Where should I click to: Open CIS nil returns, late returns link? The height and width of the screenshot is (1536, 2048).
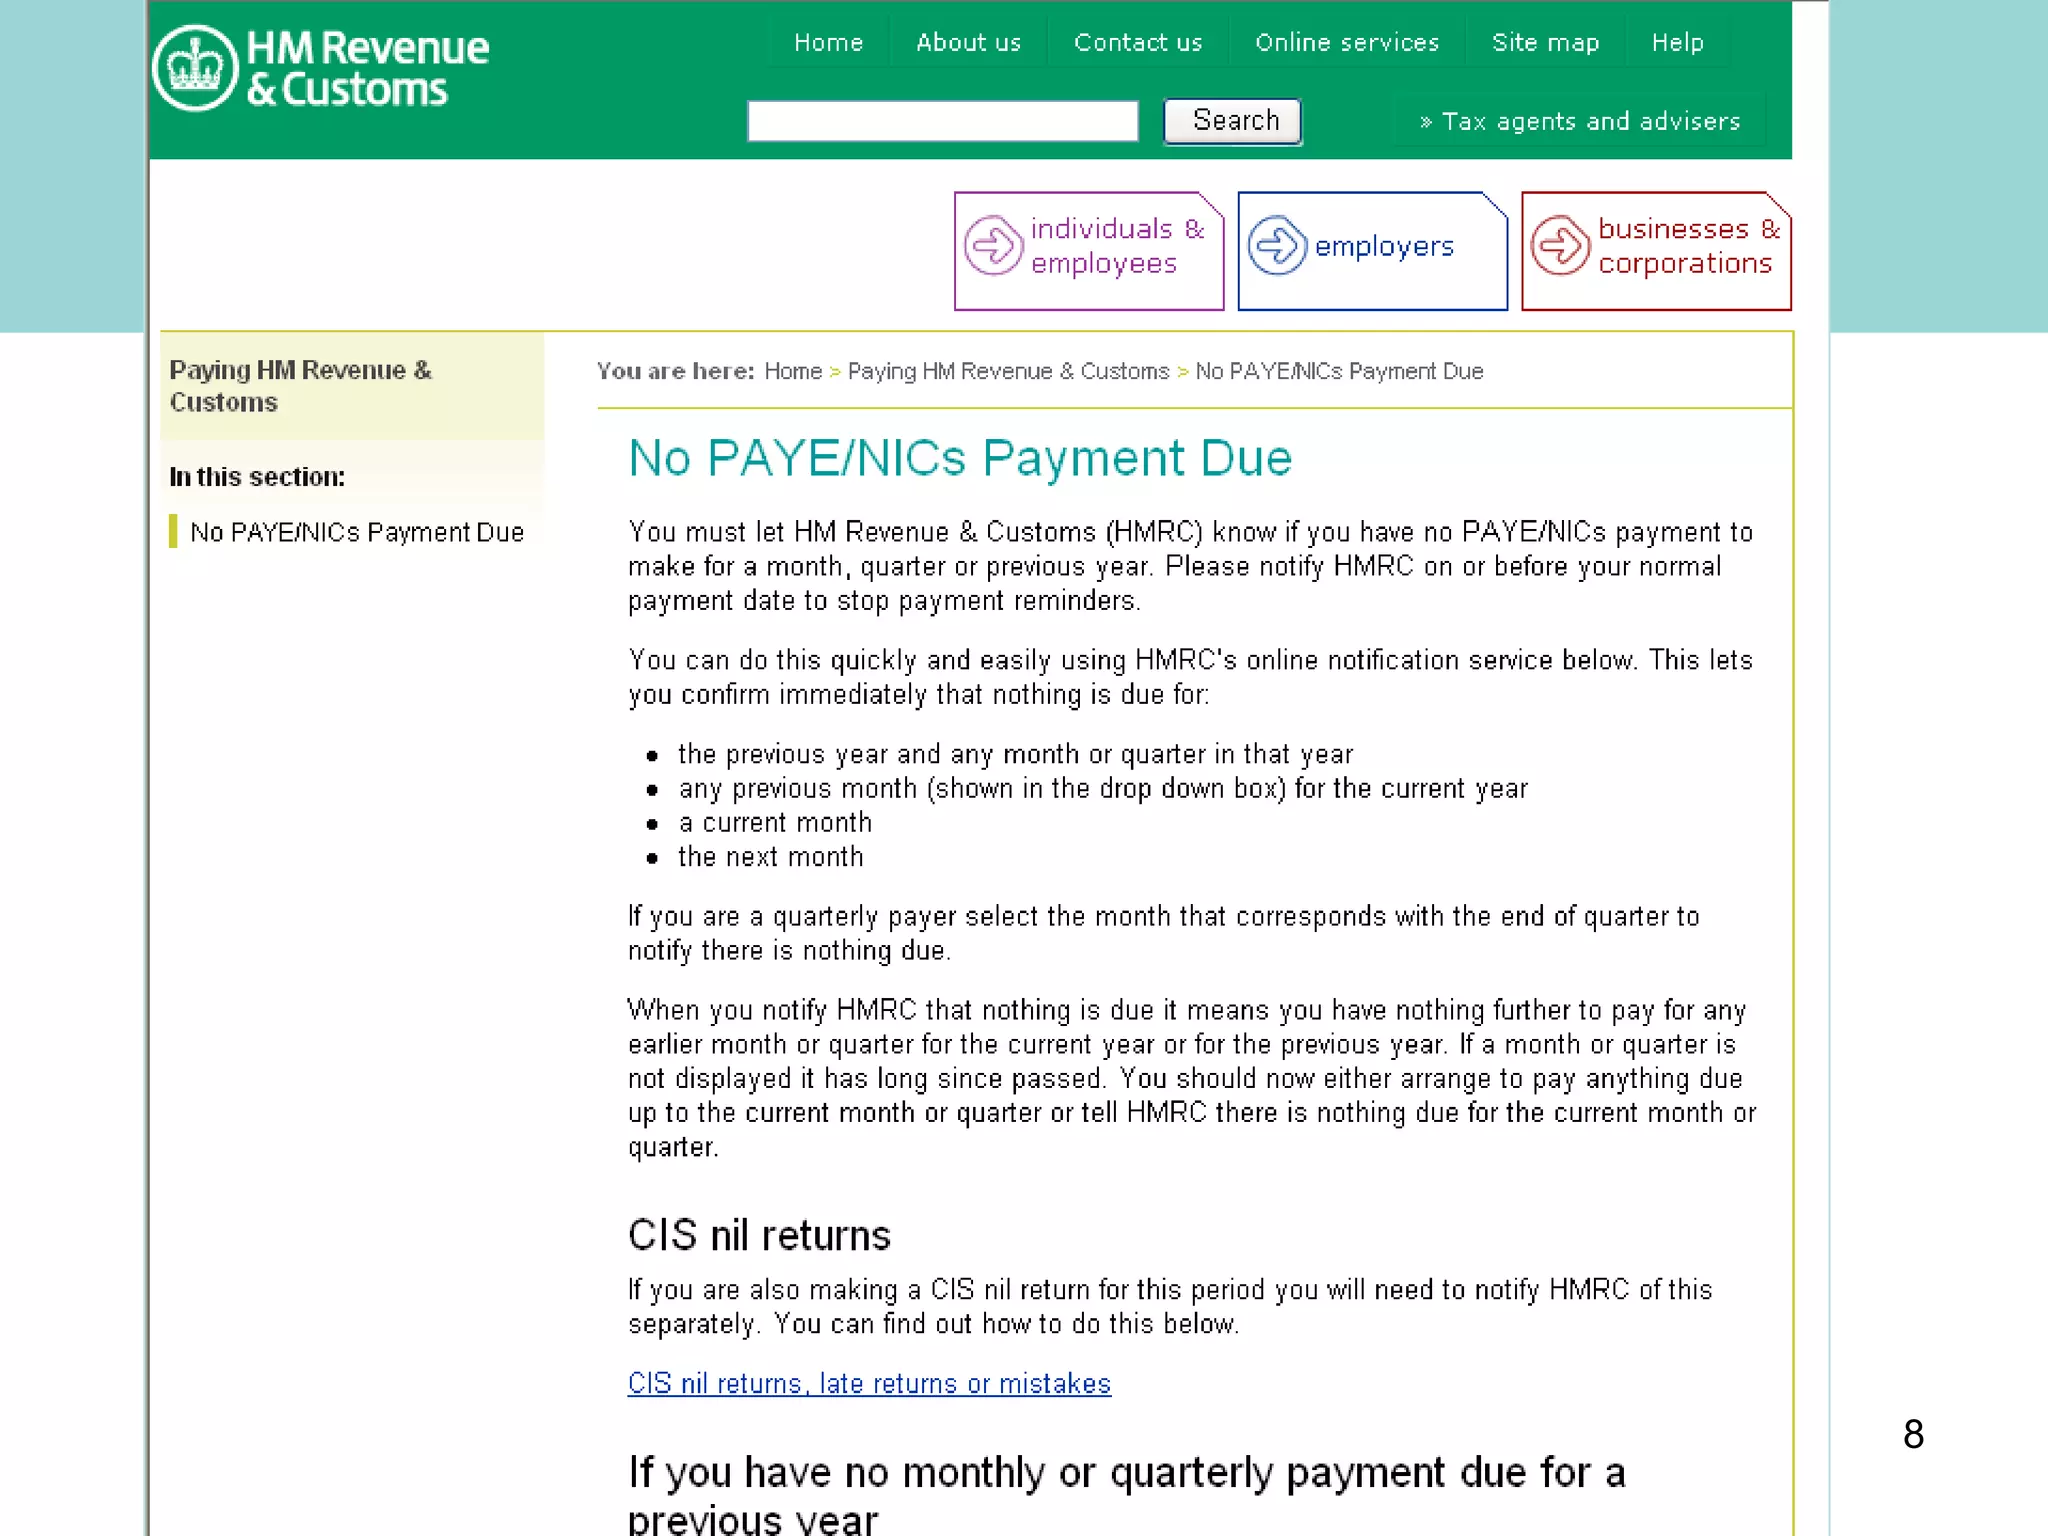[x=869, y=1383]
